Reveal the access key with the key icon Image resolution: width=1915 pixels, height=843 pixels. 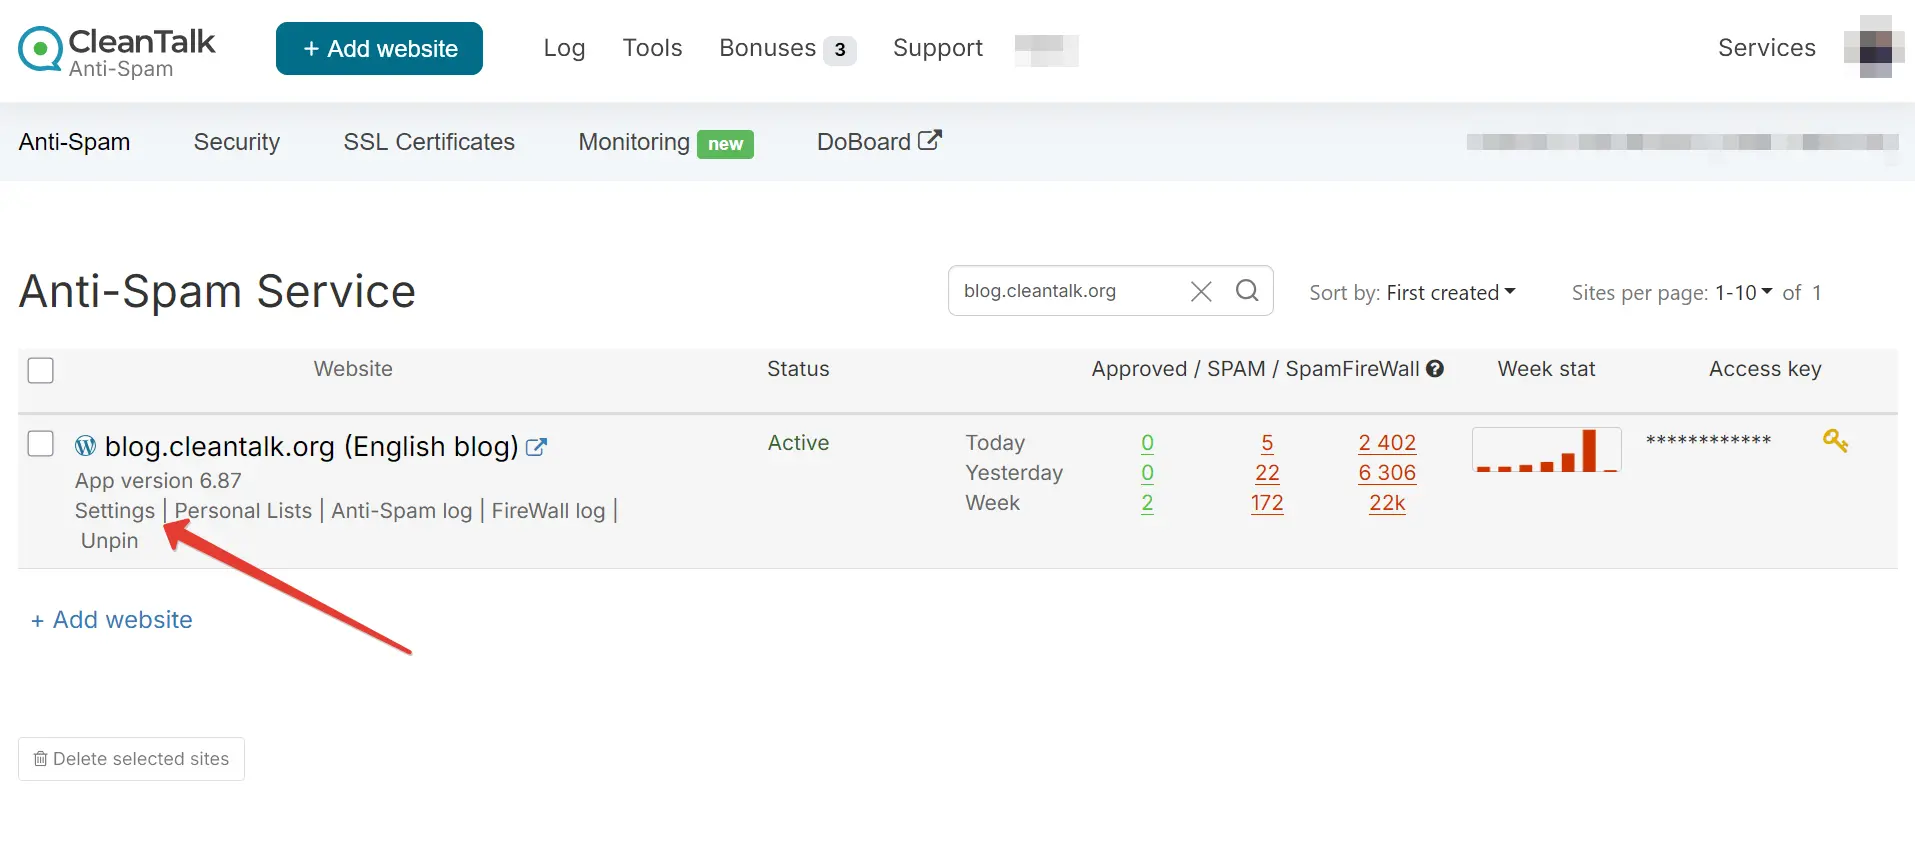point(1835,440)
